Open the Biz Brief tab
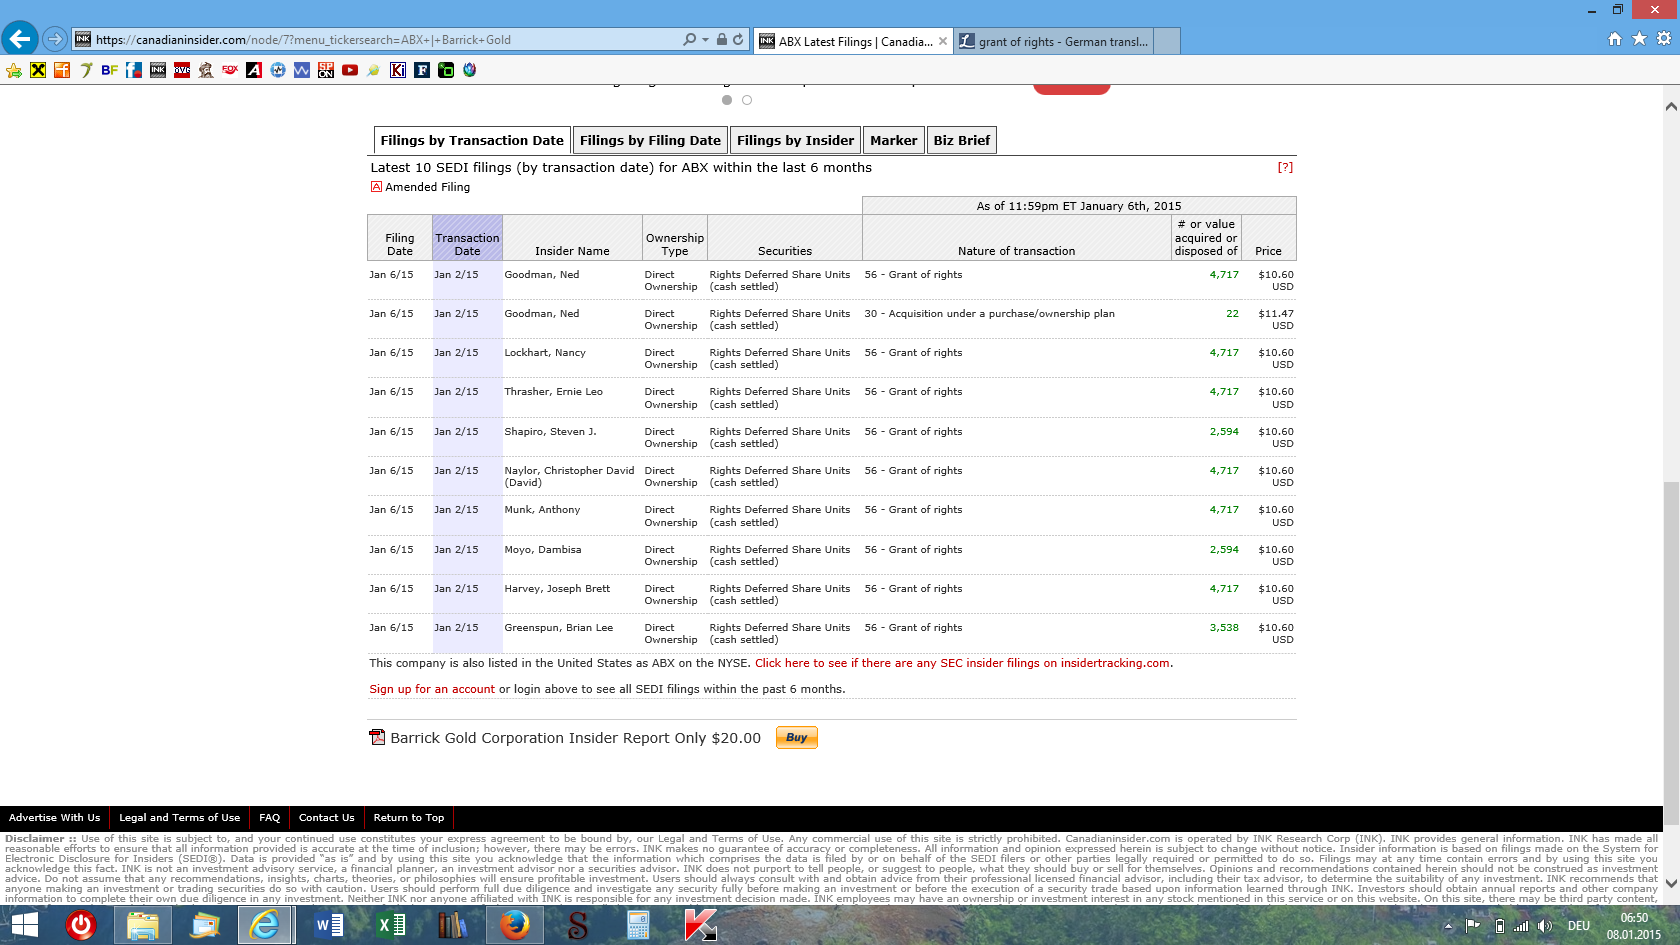The image size is (1680, 945). (962, 140)
